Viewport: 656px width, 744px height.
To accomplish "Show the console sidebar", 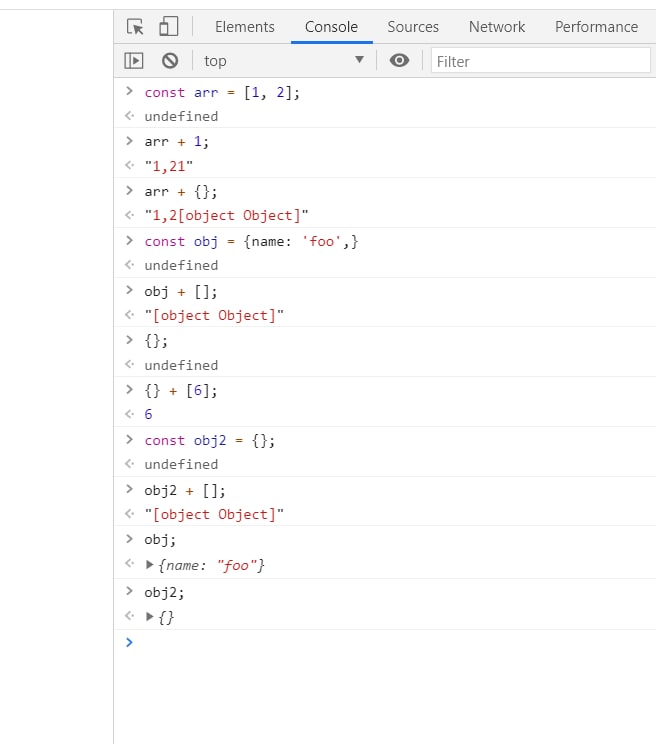I will pyautogui.click(x=134, y=61).
